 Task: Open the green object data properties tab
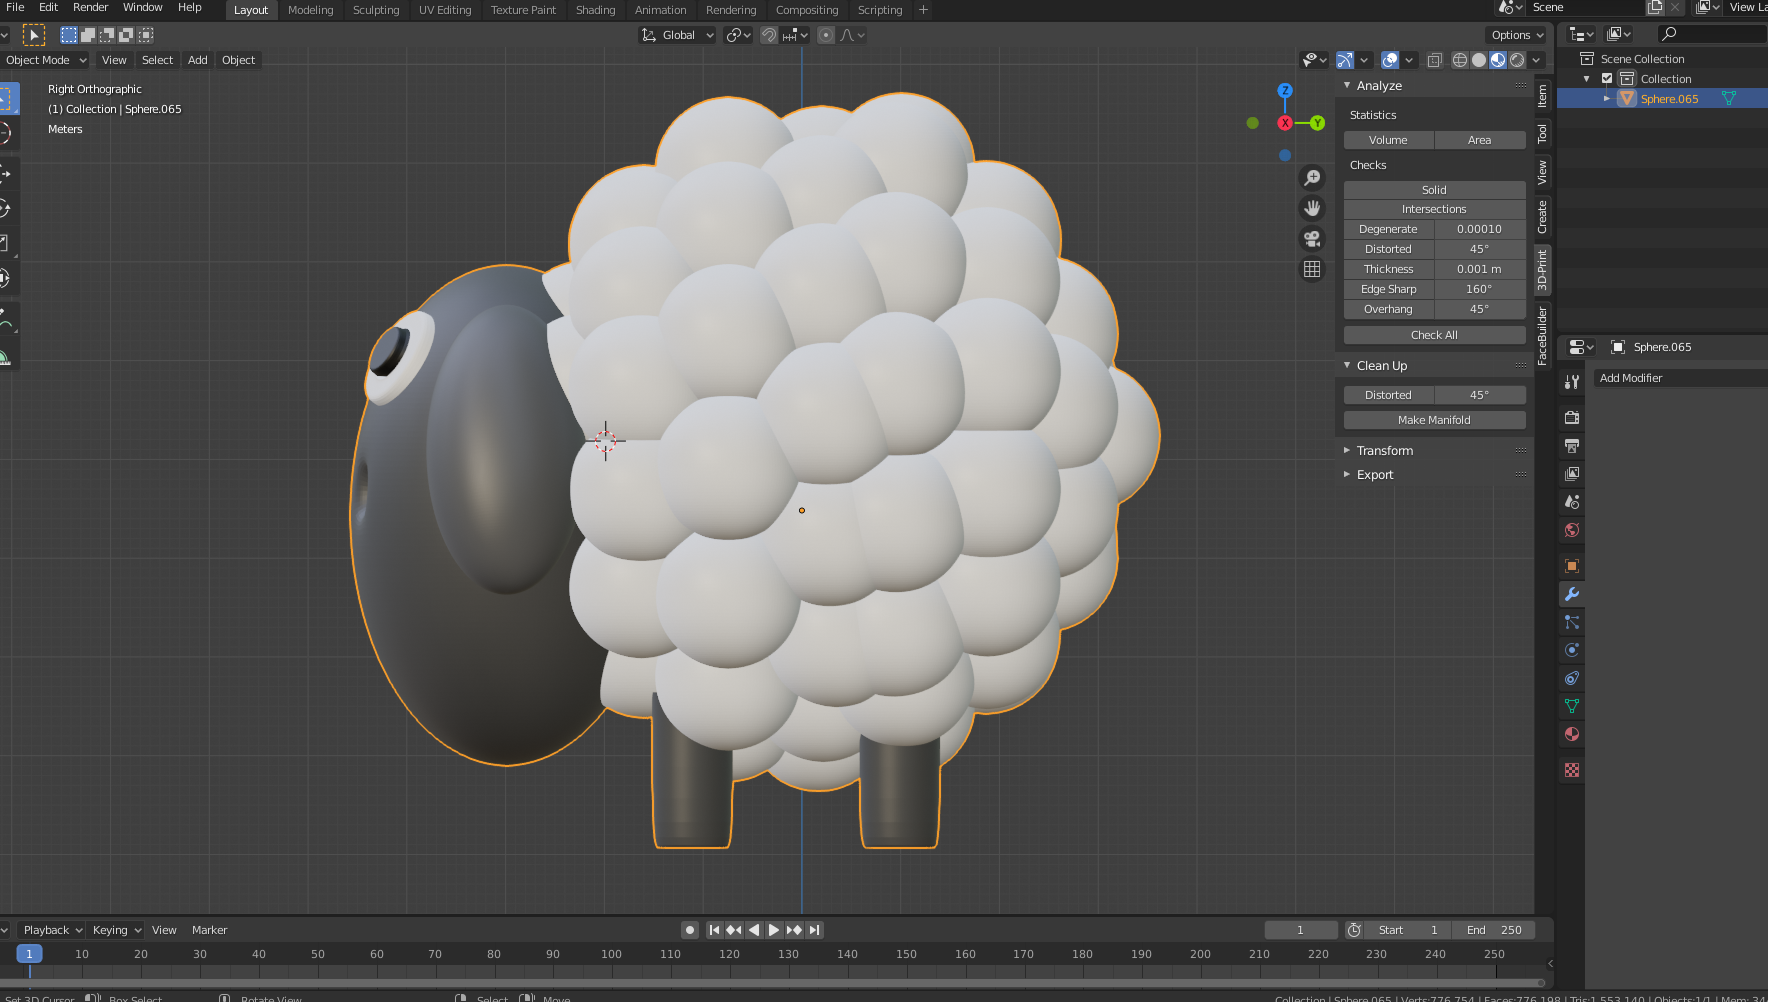click(x=1571, y=705)
